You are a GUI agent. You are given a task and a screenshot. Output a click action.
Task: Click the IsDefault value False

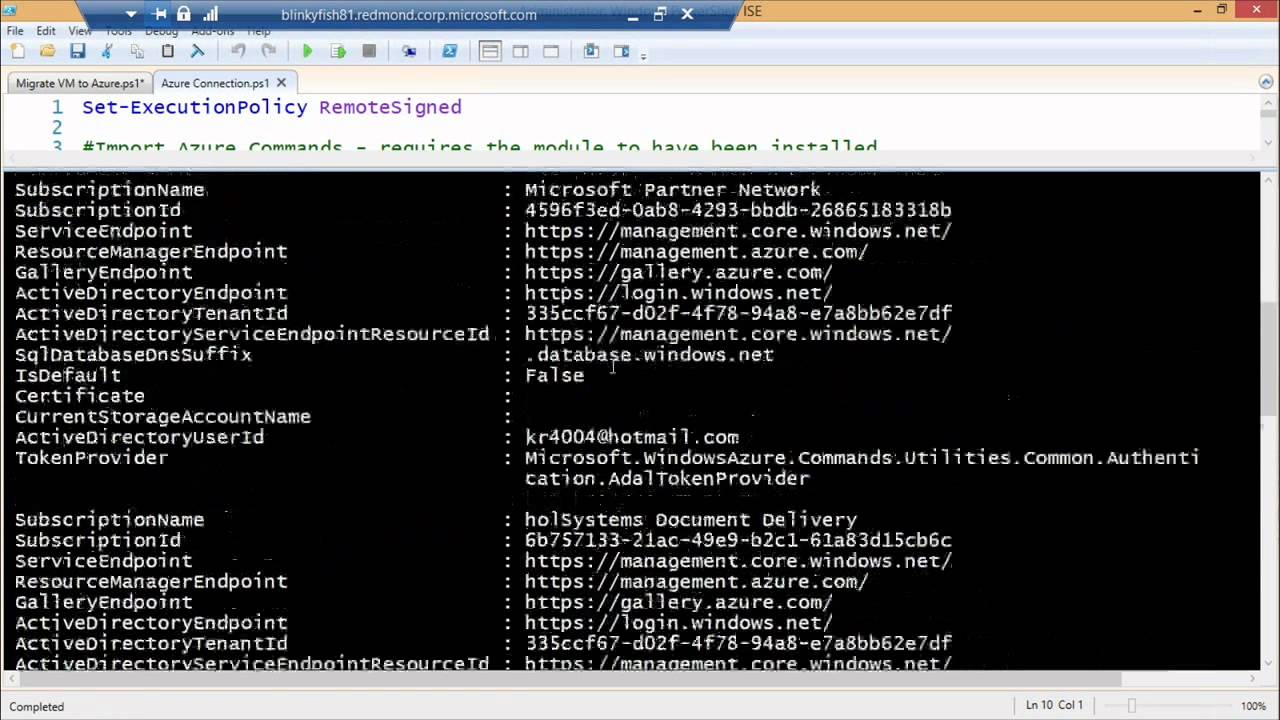coord(555,375)
